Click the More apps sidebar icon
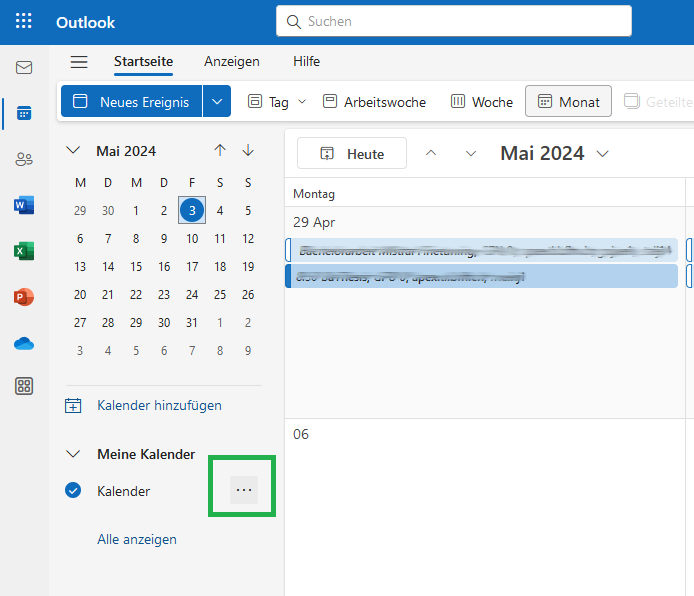The image size is (694, 596). (x=24, y=387)
